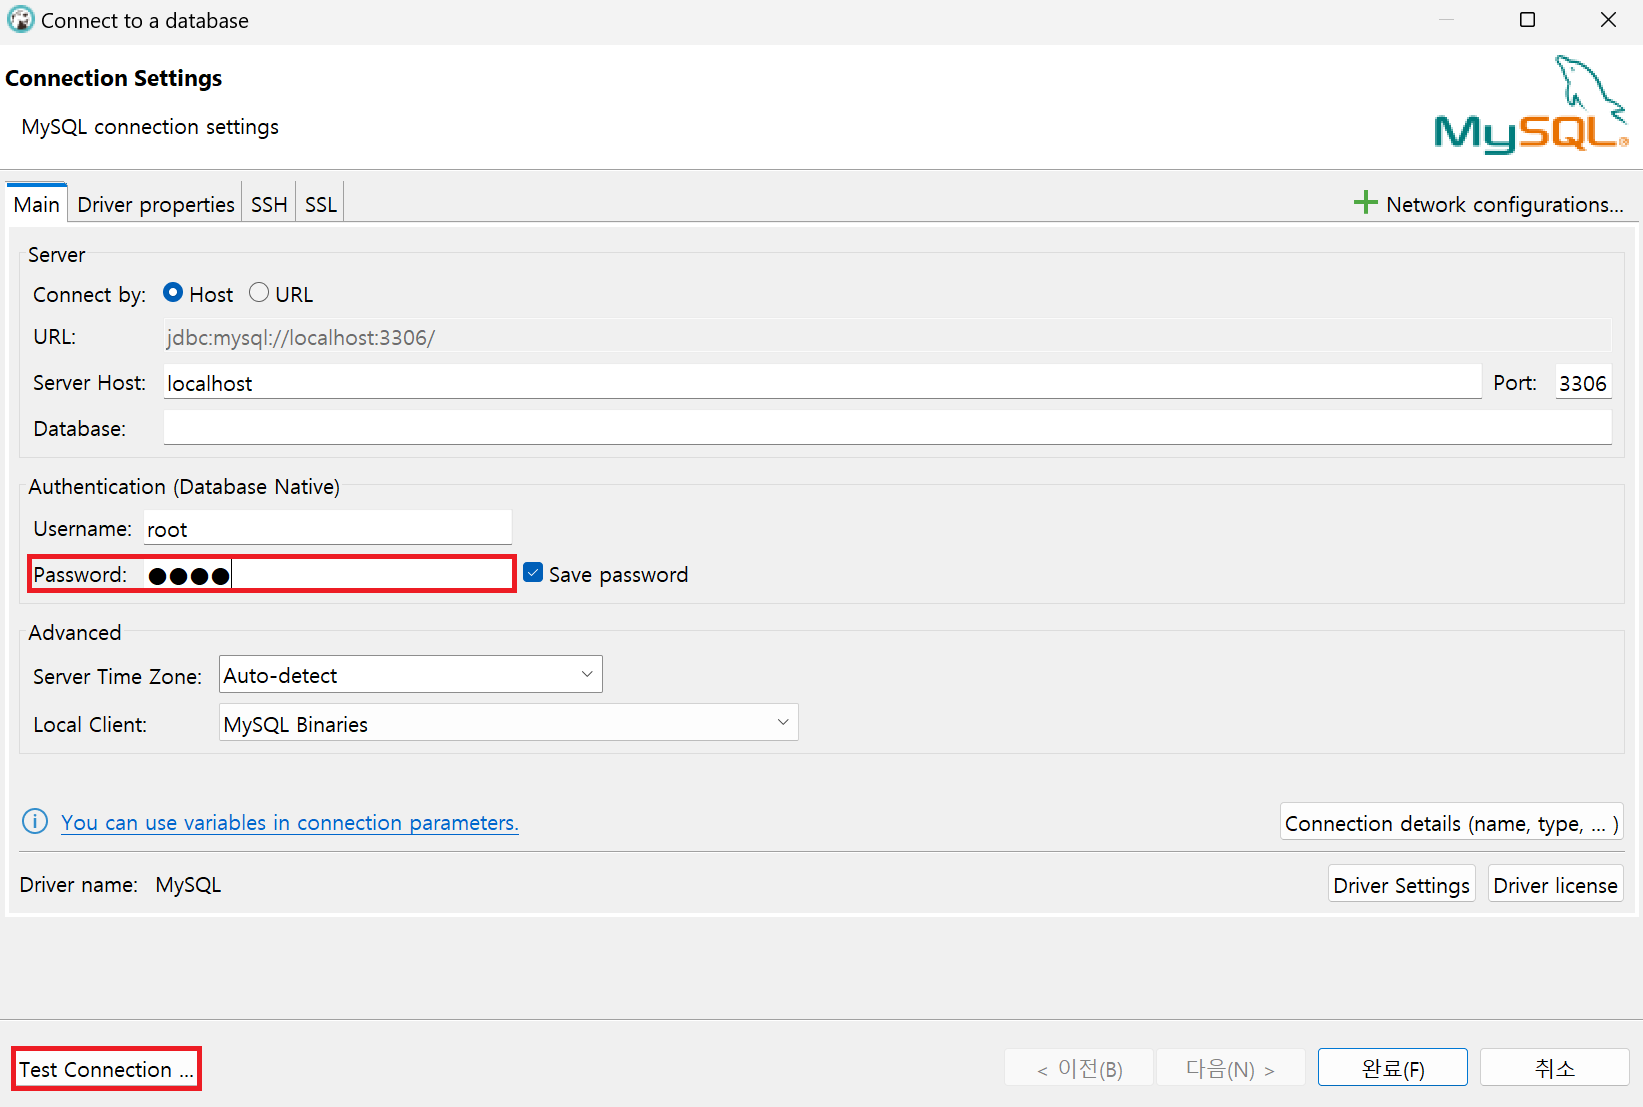1643x1107 pixels.
Task: Click the 'Authentication (Database Native)' group heading
Action: click(x=184, y=487)
